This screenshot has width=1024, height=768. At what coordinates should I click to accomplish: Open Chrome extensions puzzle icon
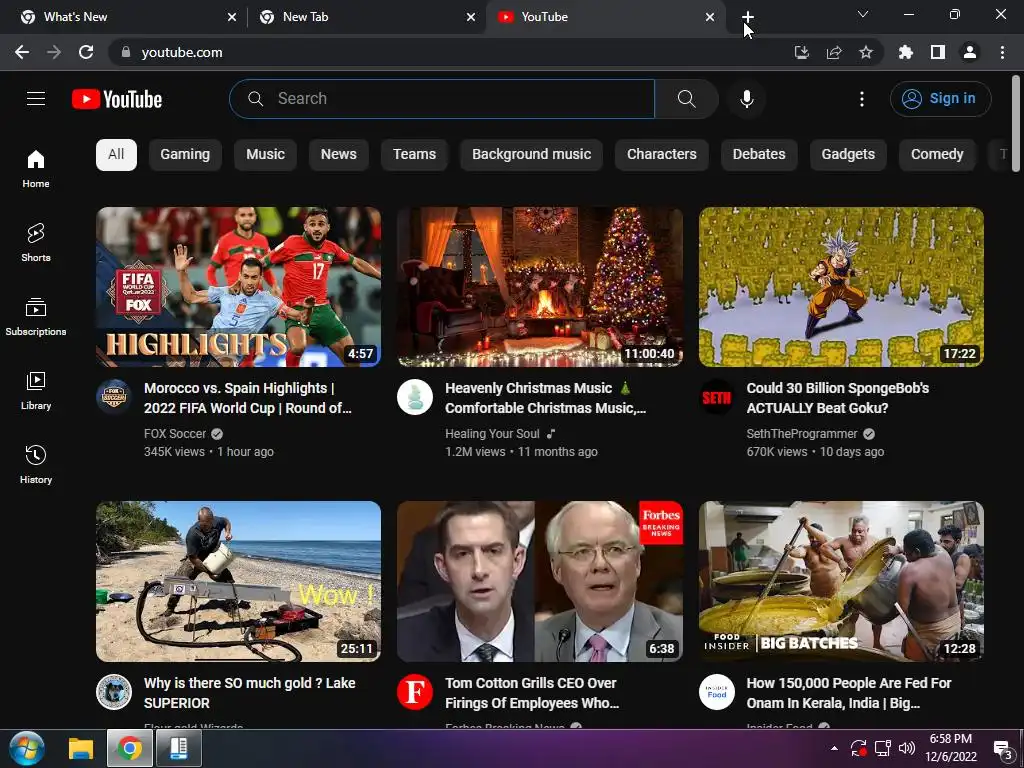[x=906, y=52]
